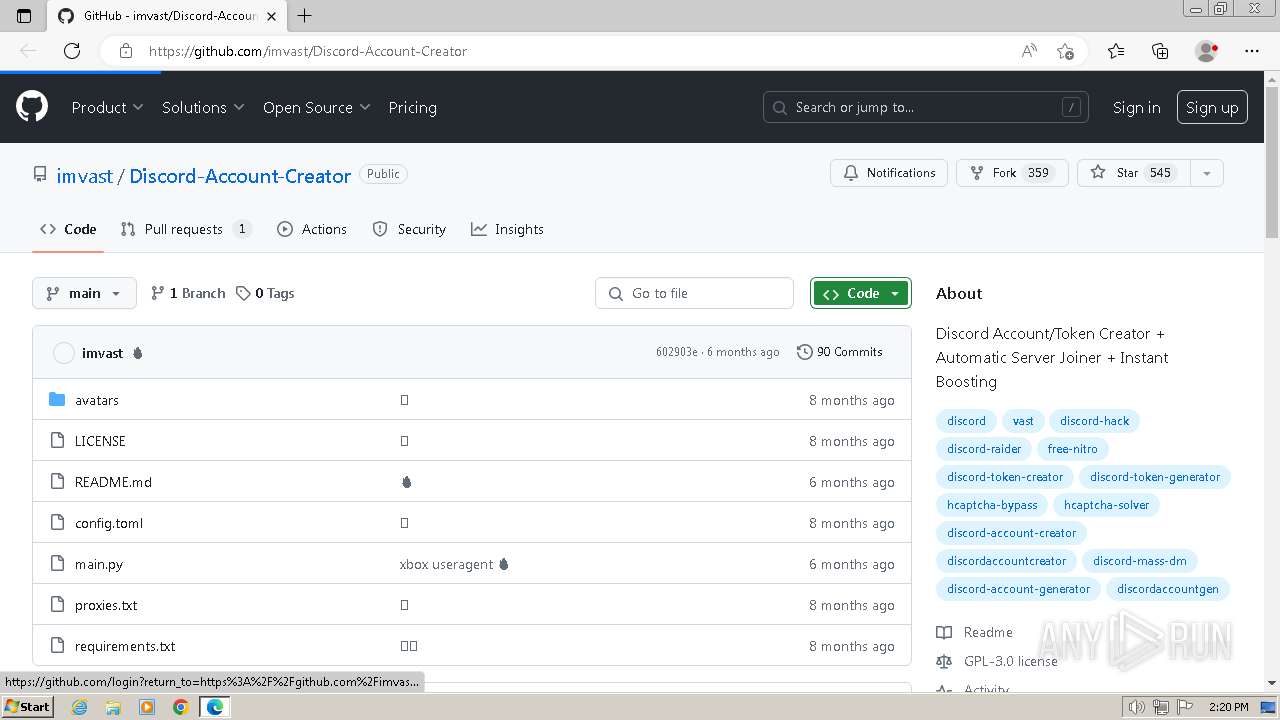1280x720 pixels.
Task: Open the imvast owner link
Action: tap(84, 175)
